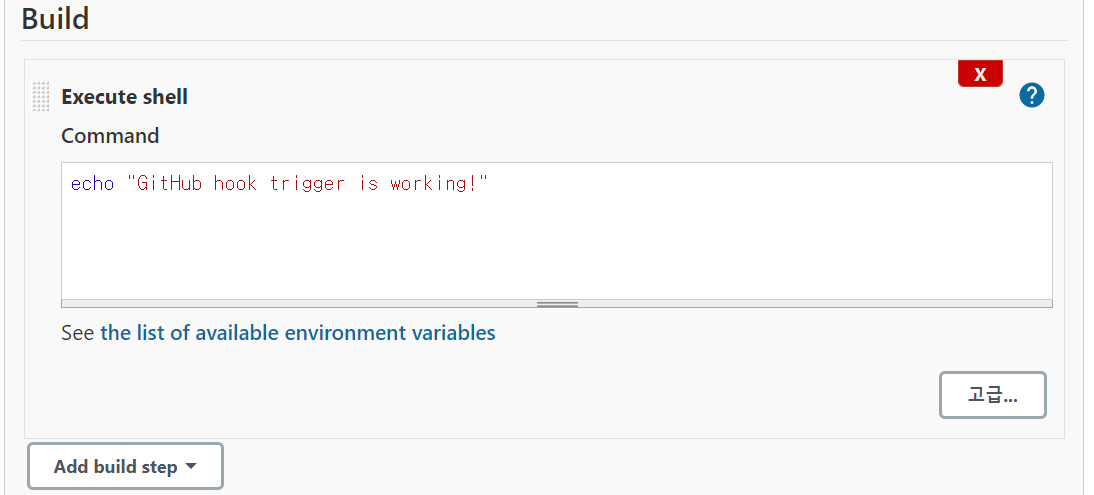Open help for Execute shell question mark
Image resolution: width=1094 pixels, height=495 pixels.
[1031, 95]
